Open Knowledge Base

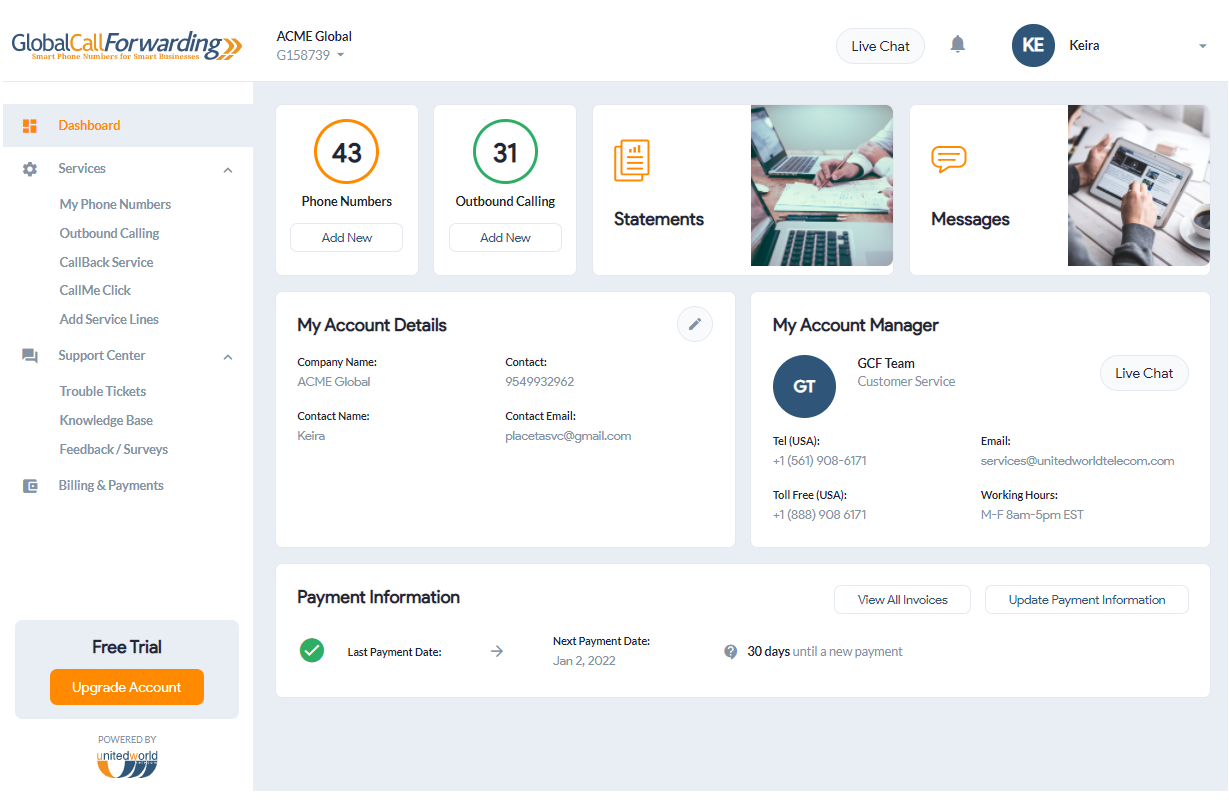[x=106, y=420]
